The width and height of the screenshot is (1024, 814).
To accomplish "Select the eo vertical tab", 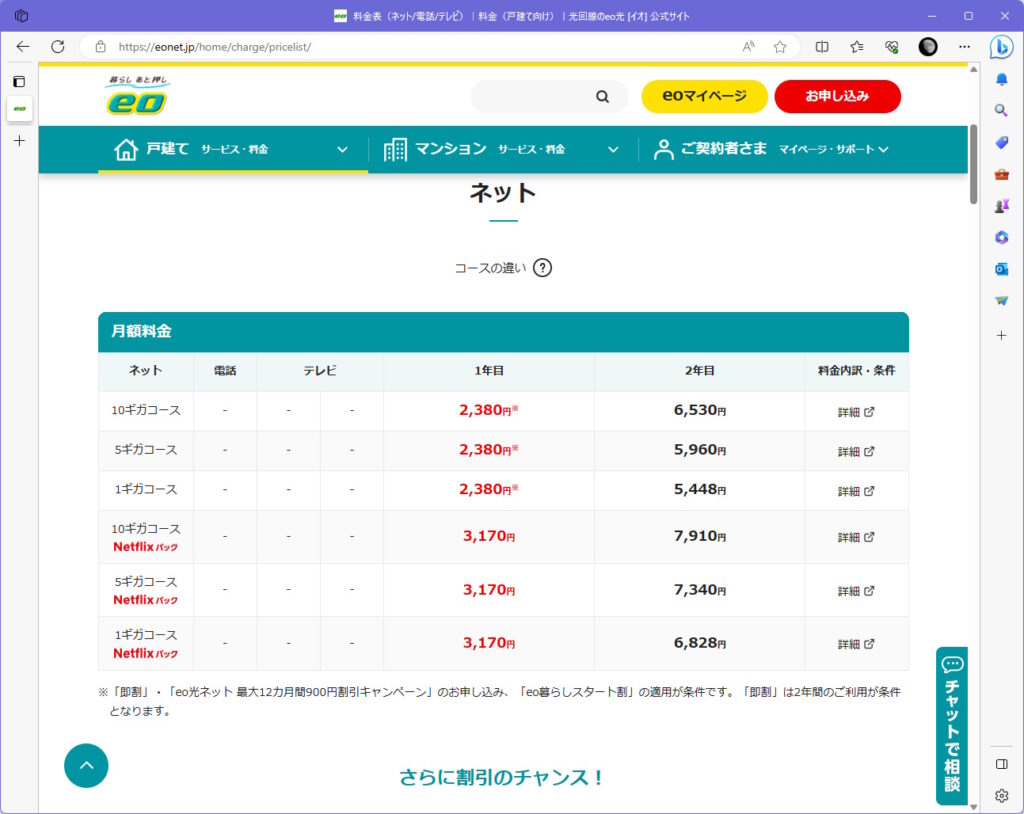I will (x=20, y=108).
